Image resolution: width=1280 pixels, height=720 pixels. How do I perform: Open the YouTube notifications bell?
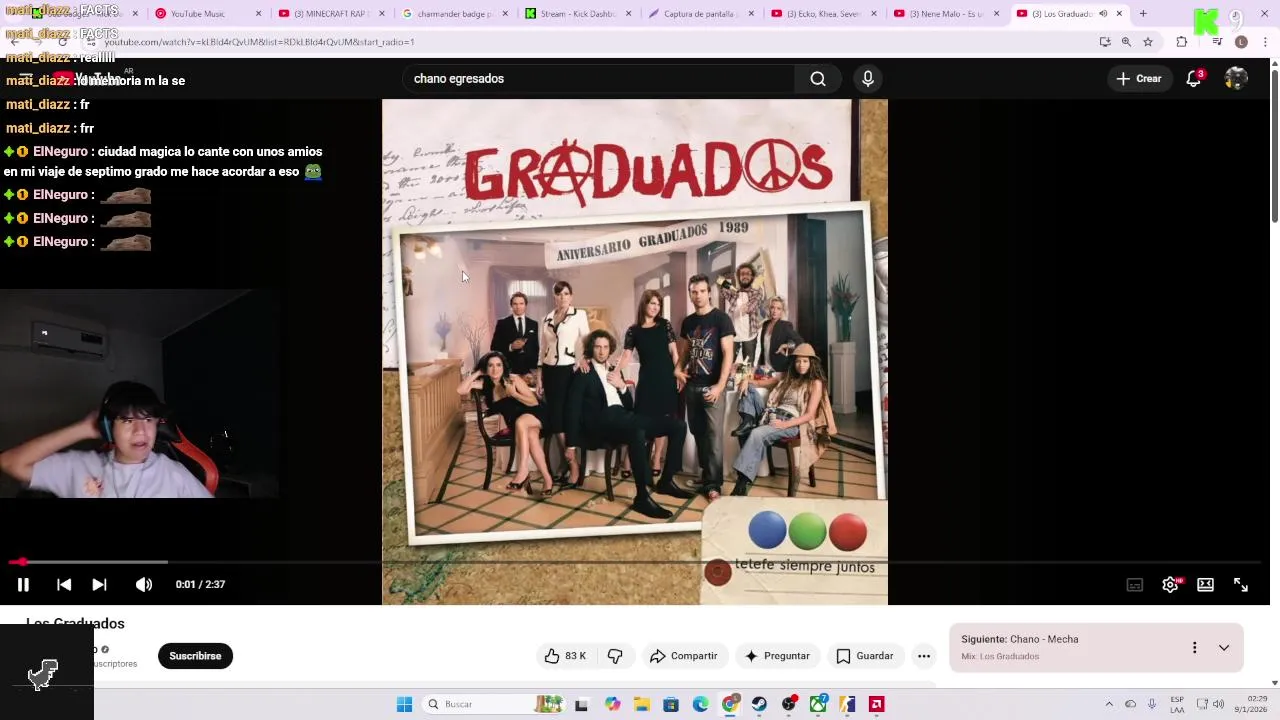coord(1194,79)
